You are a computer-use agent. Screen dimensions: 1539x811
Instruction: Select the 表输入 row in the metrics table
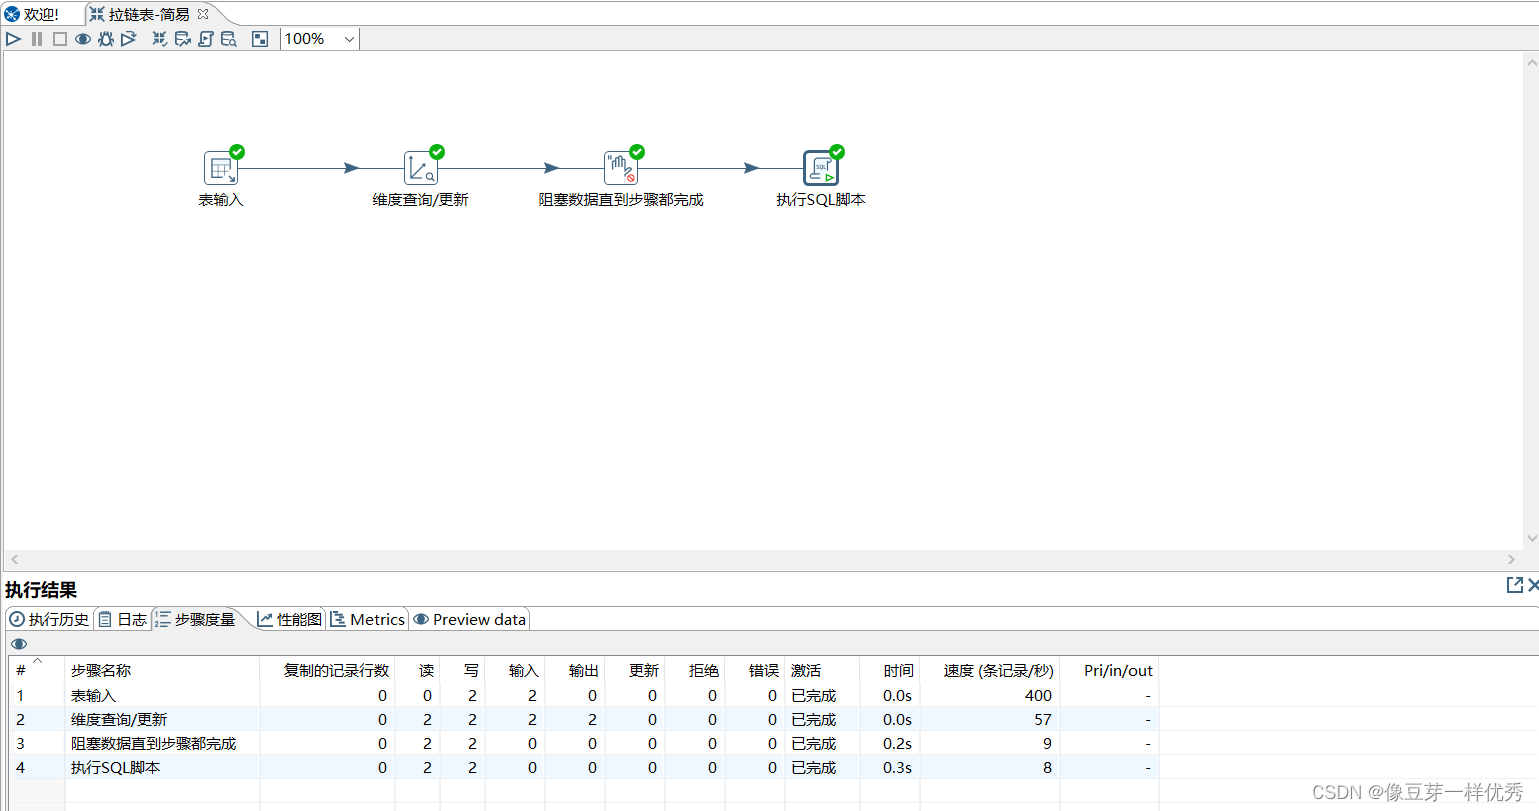(584, 695)
